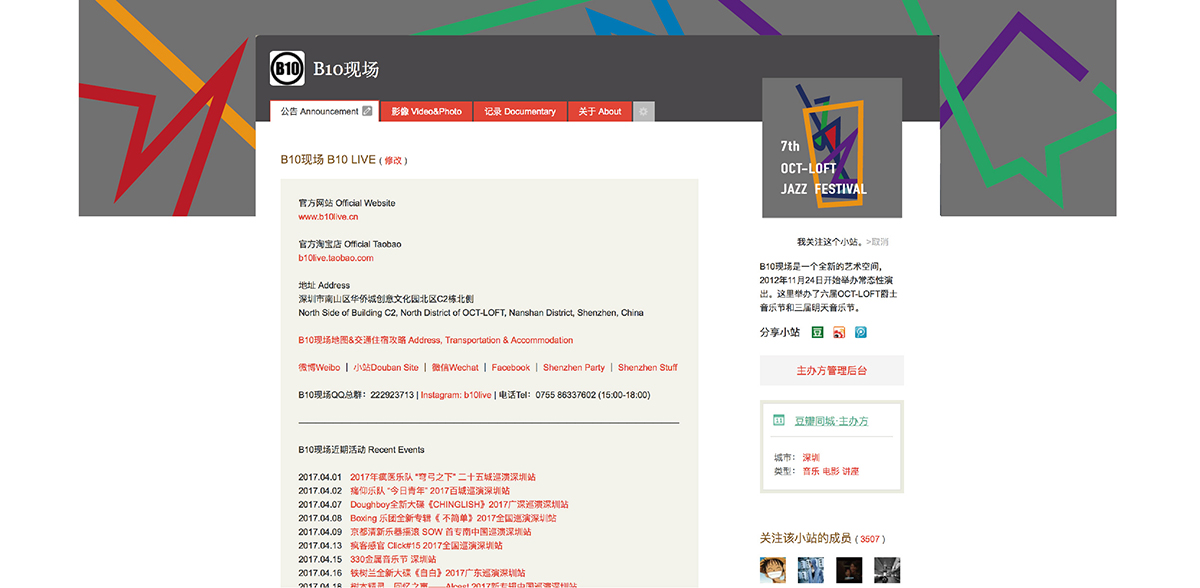The height and width of the screenshot is (588, 1200).
Task: Open the Doughboy CHINGLISH event link
Action: click(459, 505)
